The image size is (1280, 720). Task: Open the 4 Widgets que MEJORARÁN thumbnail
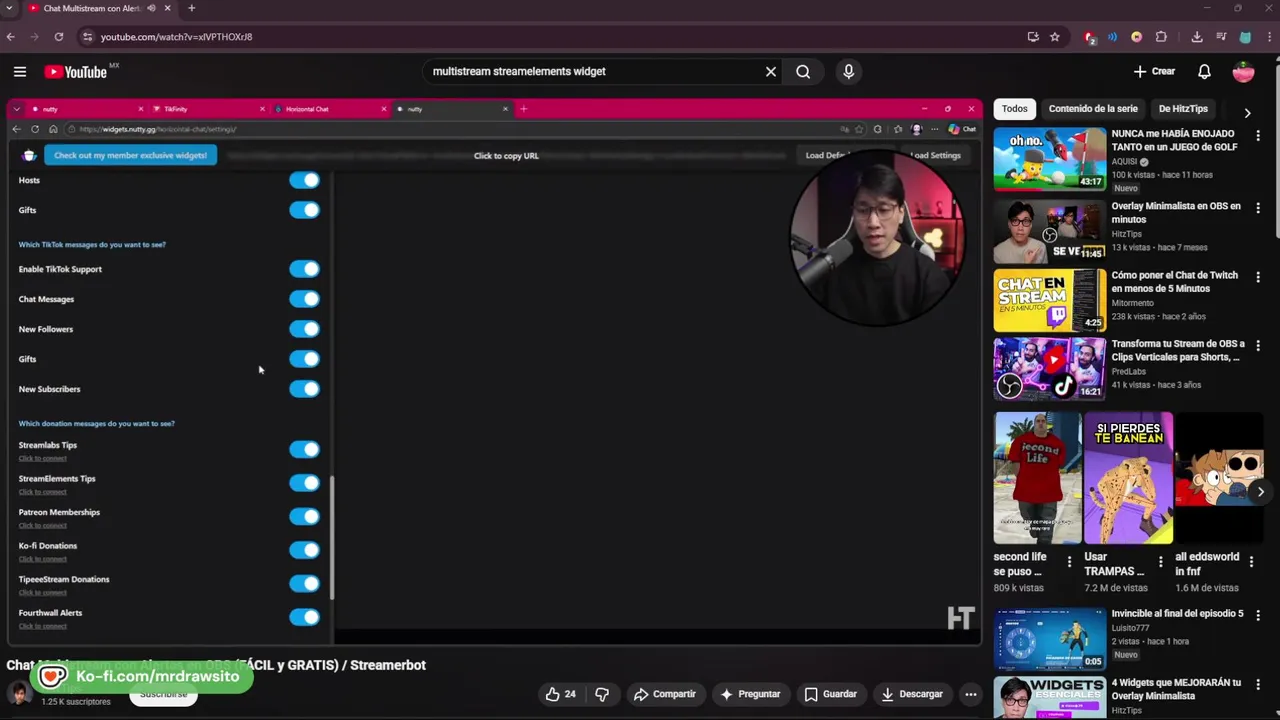tap(1049, 698)
